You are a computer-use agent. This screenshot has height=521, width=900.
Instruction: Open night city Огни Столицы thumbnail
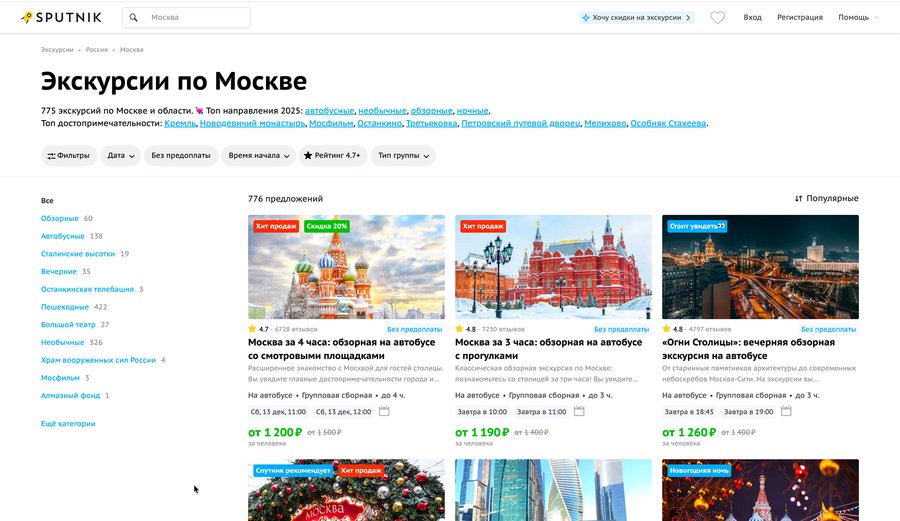pos(761,267)
